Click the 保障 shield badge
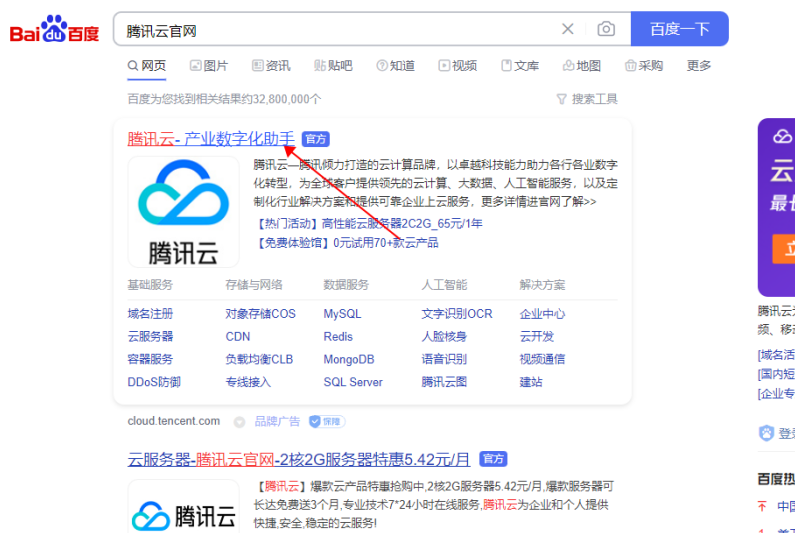The width and height of the screenshot is (795, 533). pos(327,421)
